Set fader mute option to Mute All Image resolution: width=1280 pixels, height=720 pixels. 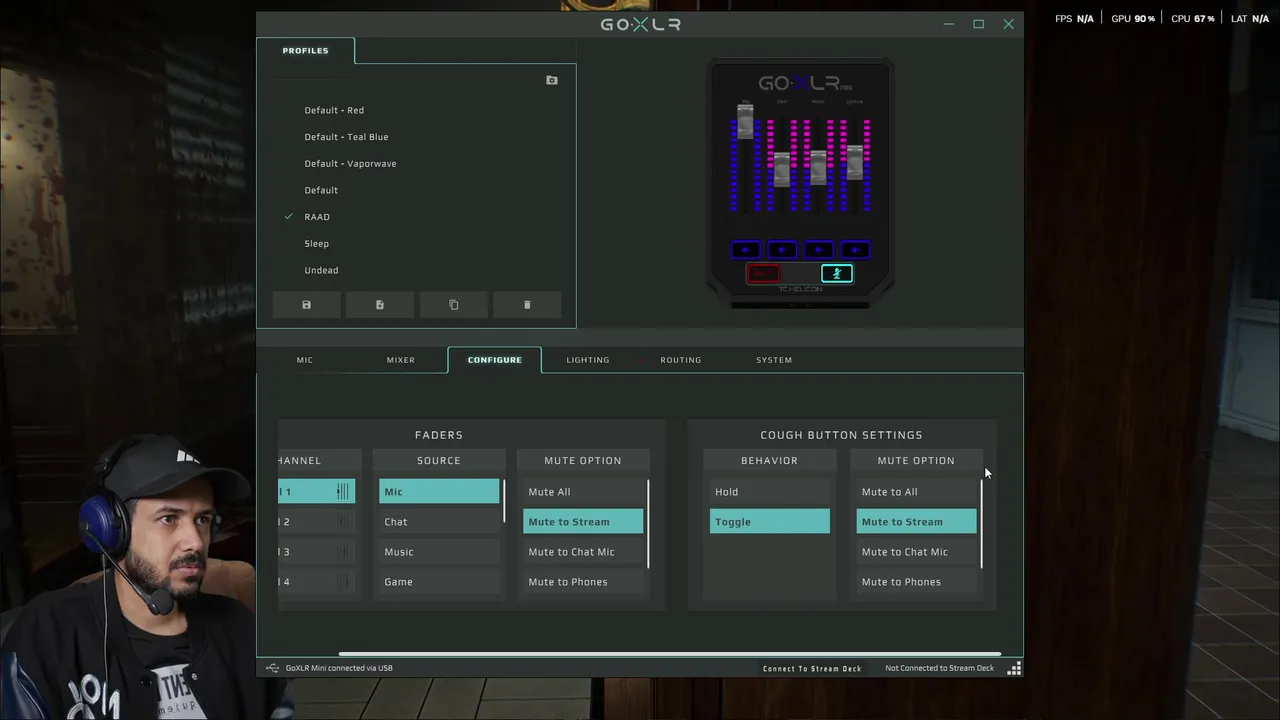(583, 491)
